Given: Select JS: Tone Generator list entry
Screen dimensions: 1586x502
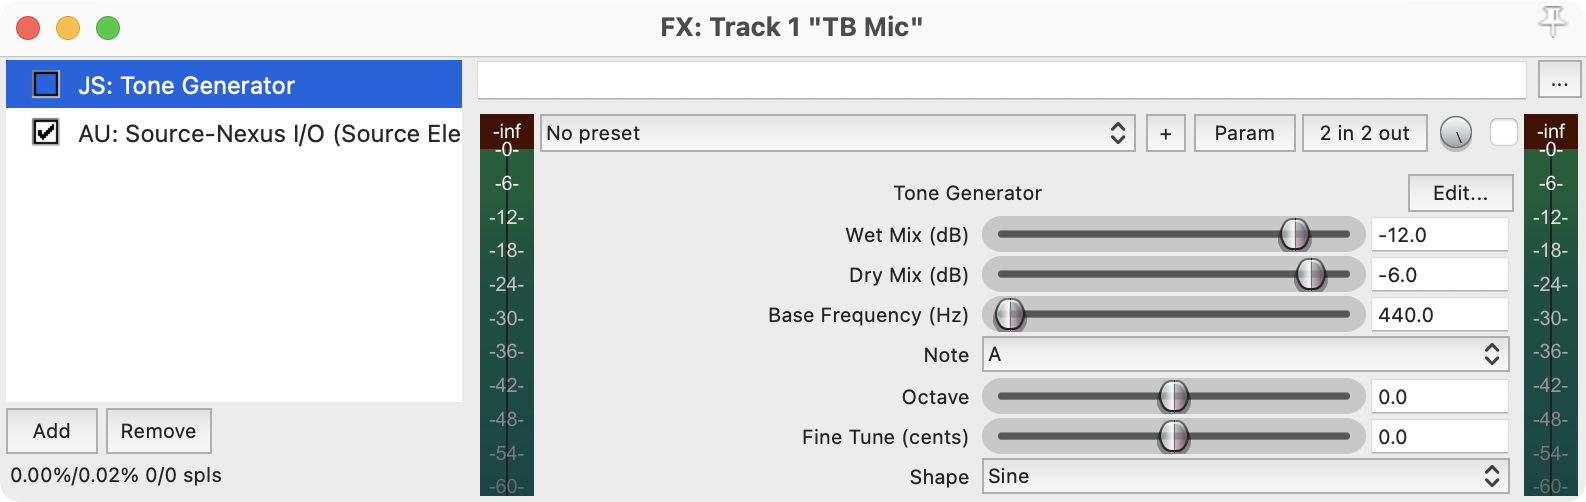Looking at the screenshot, I should [186, 85].
